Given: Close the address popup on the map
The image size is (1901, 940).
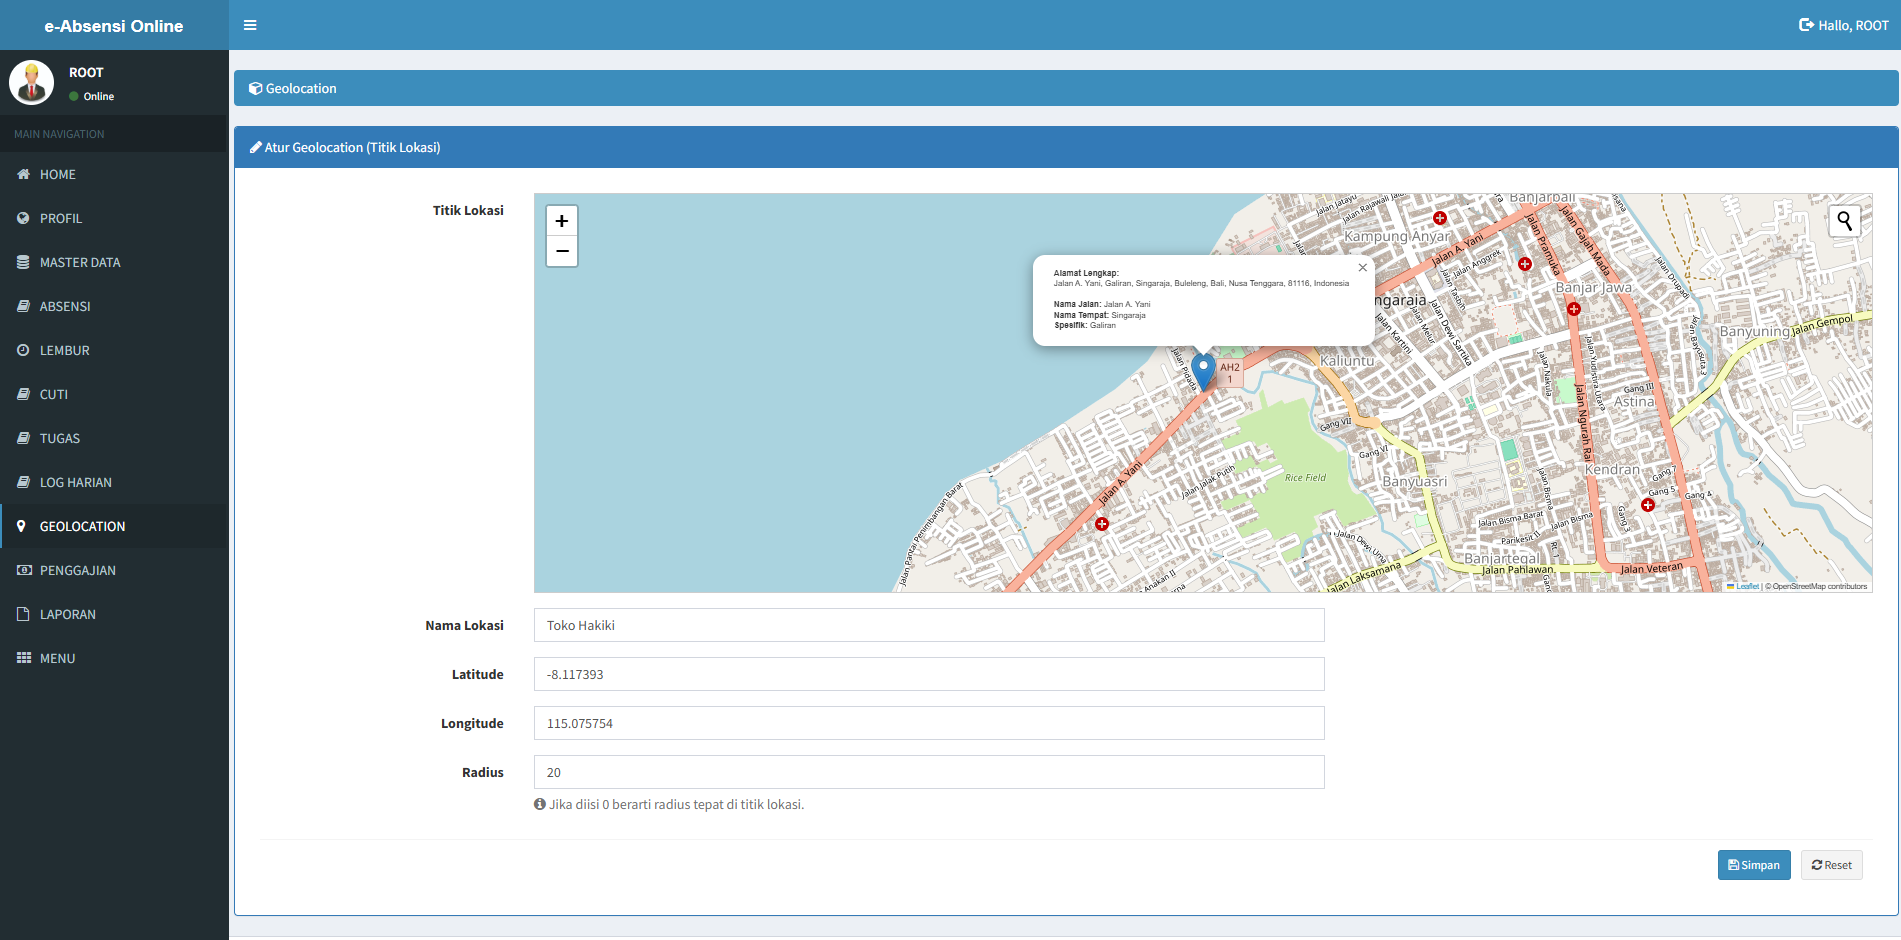Looking at the screenshot, I should (1362, 268).
